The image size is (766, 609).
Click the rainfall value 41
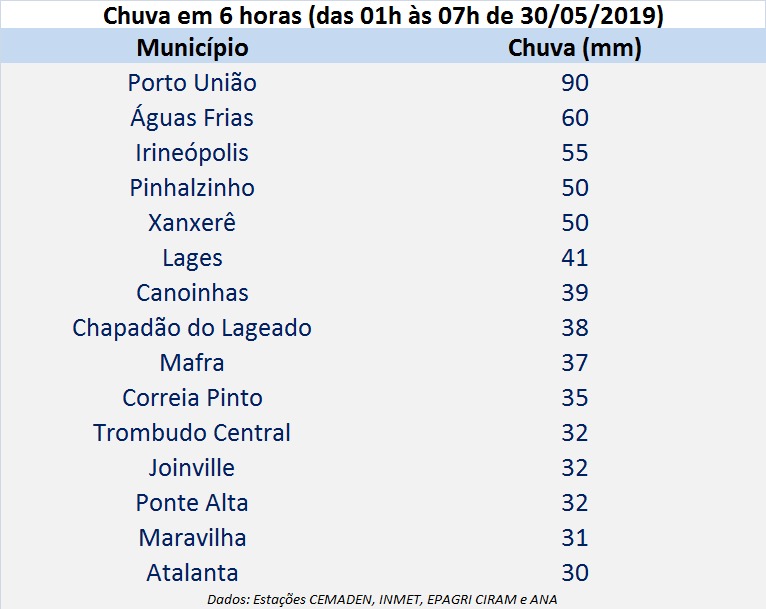click(x=574, y=258)
